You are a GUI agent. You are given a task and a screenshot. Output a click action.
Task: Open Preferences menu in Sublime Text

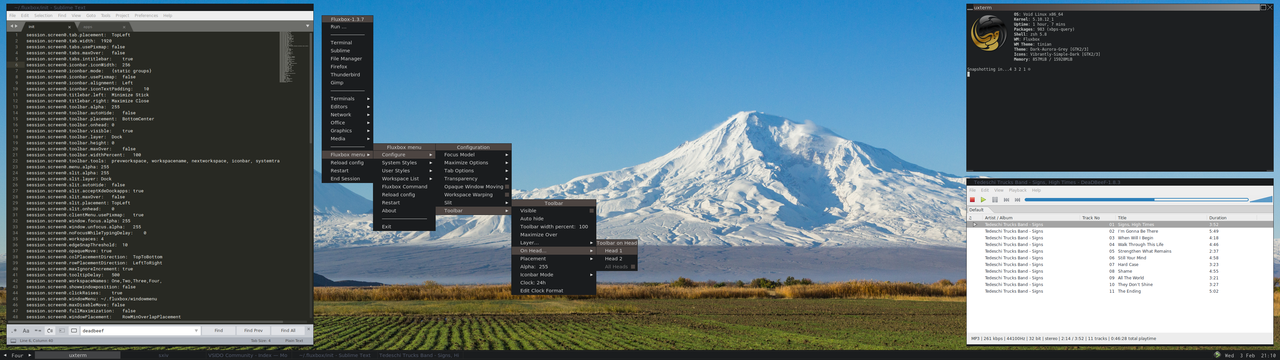146,16
